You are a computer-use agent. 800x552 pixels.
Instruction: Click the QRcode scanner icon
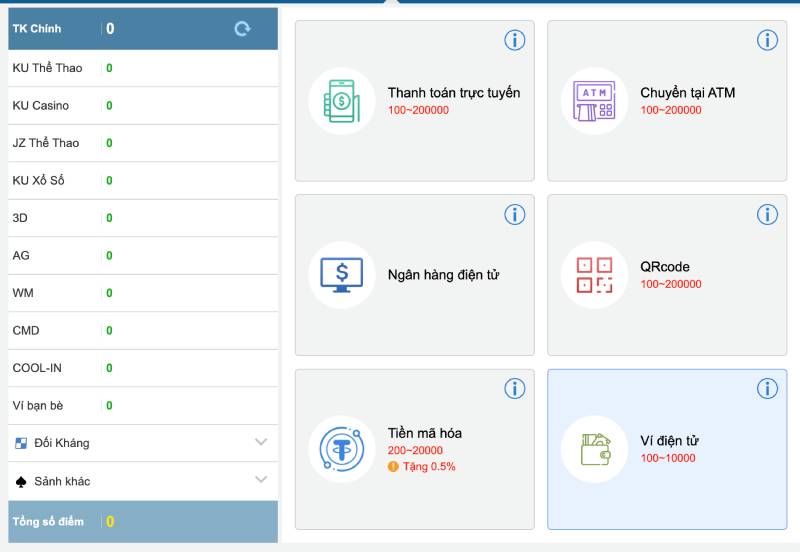(x=594, y=275)
